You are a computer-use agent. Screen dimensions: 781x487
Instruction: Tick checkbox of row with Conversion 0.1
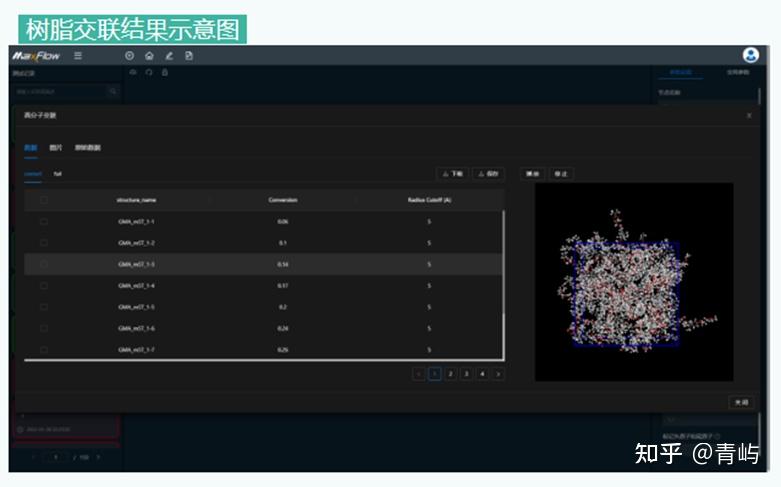tap(44, 243)
